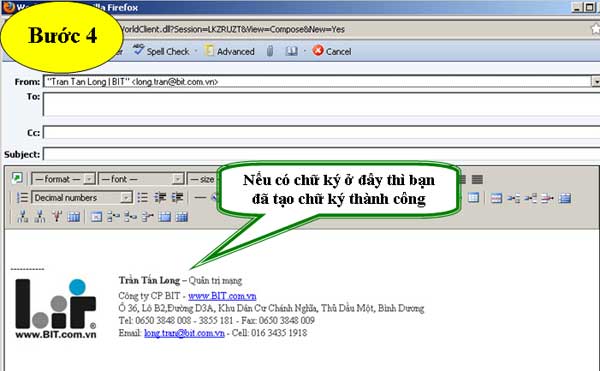600x371 pixels.
Task: Click the paperclip attachment icon
Action: (x=270, y=51)
